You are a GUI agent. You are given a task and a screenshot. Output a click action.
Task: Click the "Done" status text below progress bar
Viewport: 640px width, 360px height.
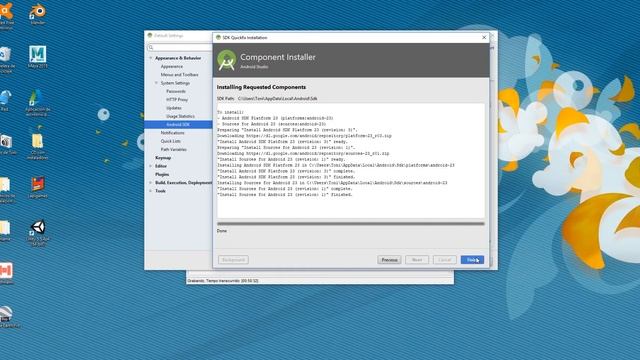tap(222, 231)
